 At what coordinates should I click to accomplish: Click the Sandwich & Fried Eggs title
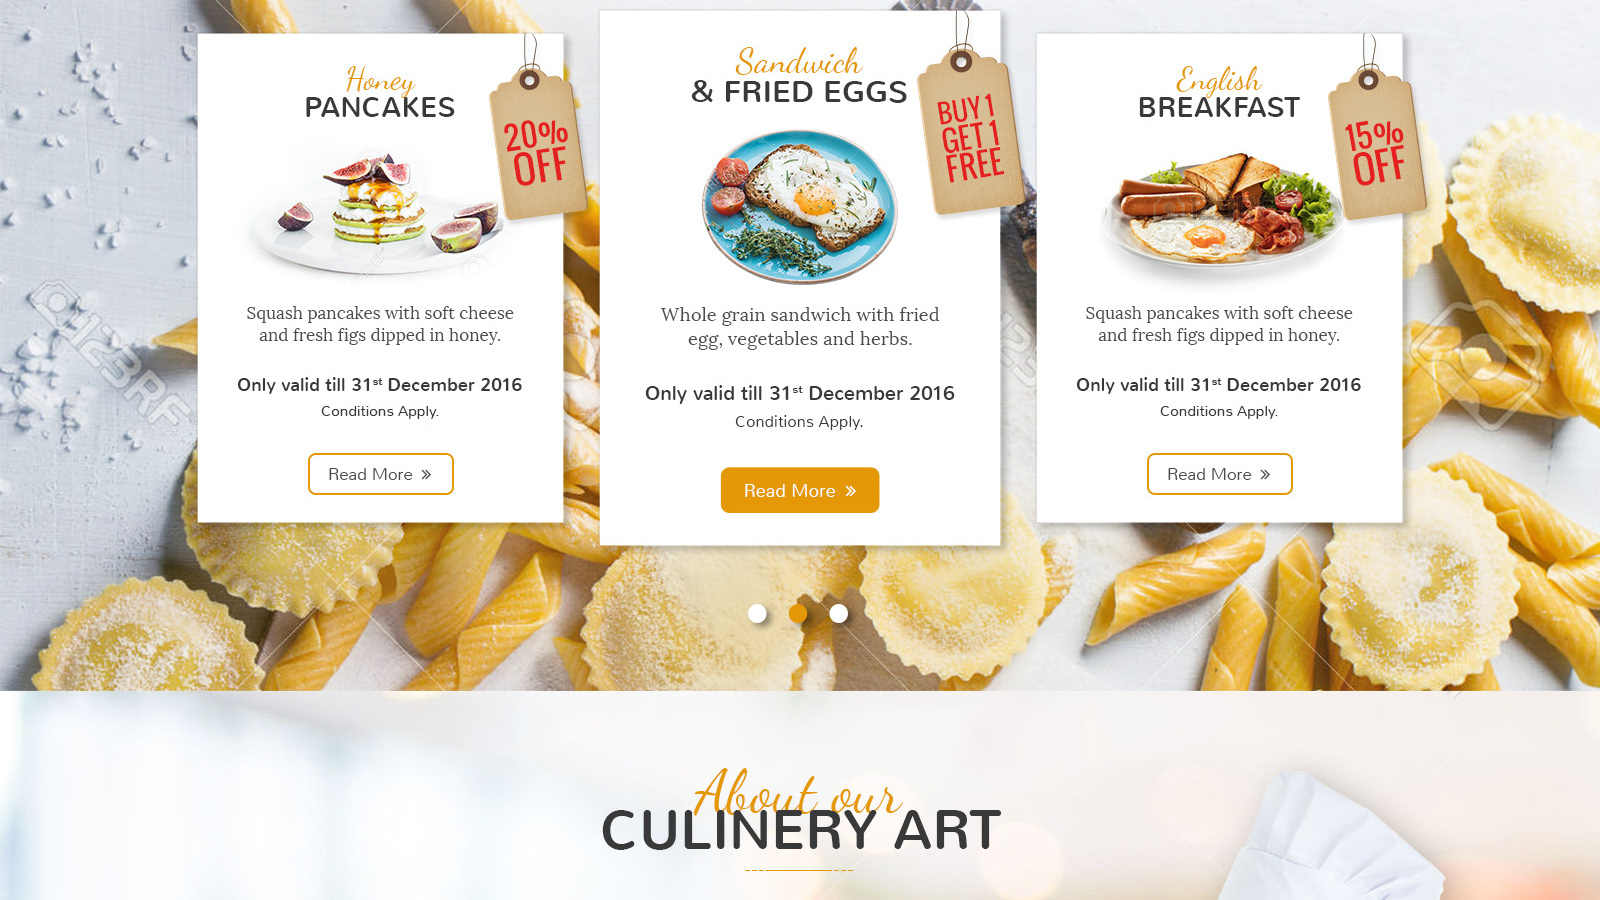click(799, 77)
